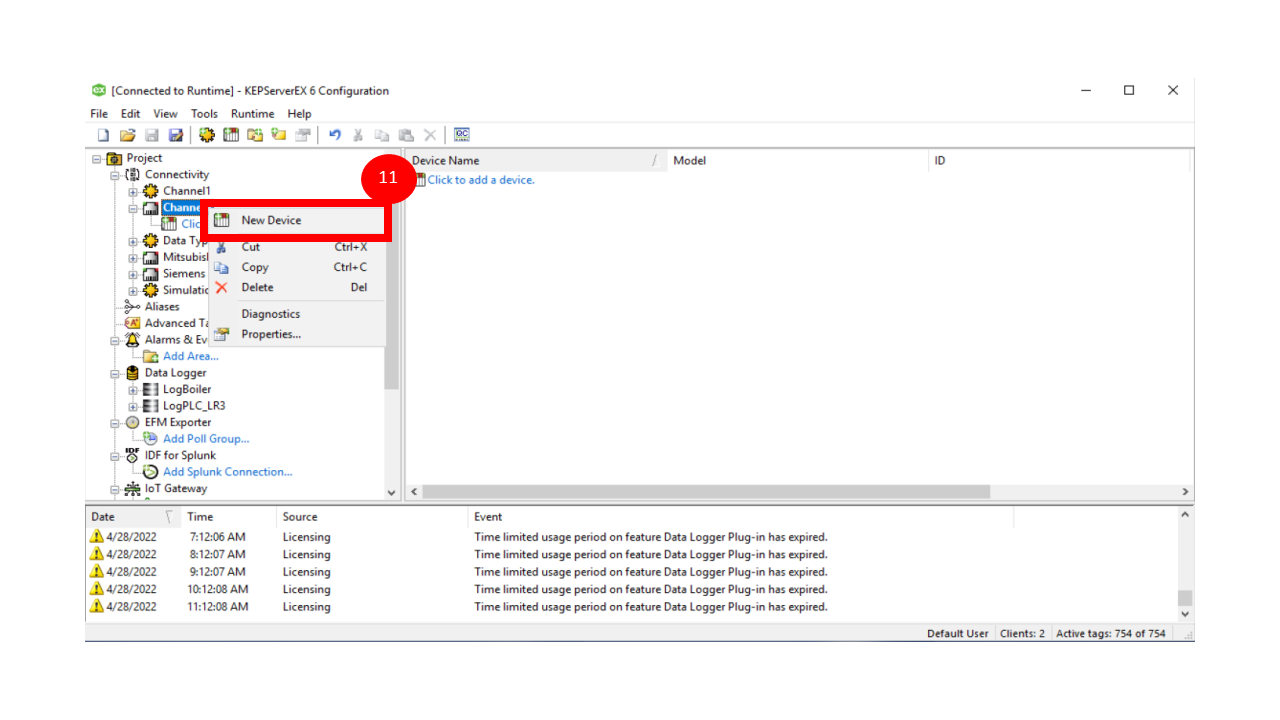The width and height of the screenshot is (1280, 720).
Task: Select the 7:12:06 AM Licensing log entry
Action: (630, 537)
